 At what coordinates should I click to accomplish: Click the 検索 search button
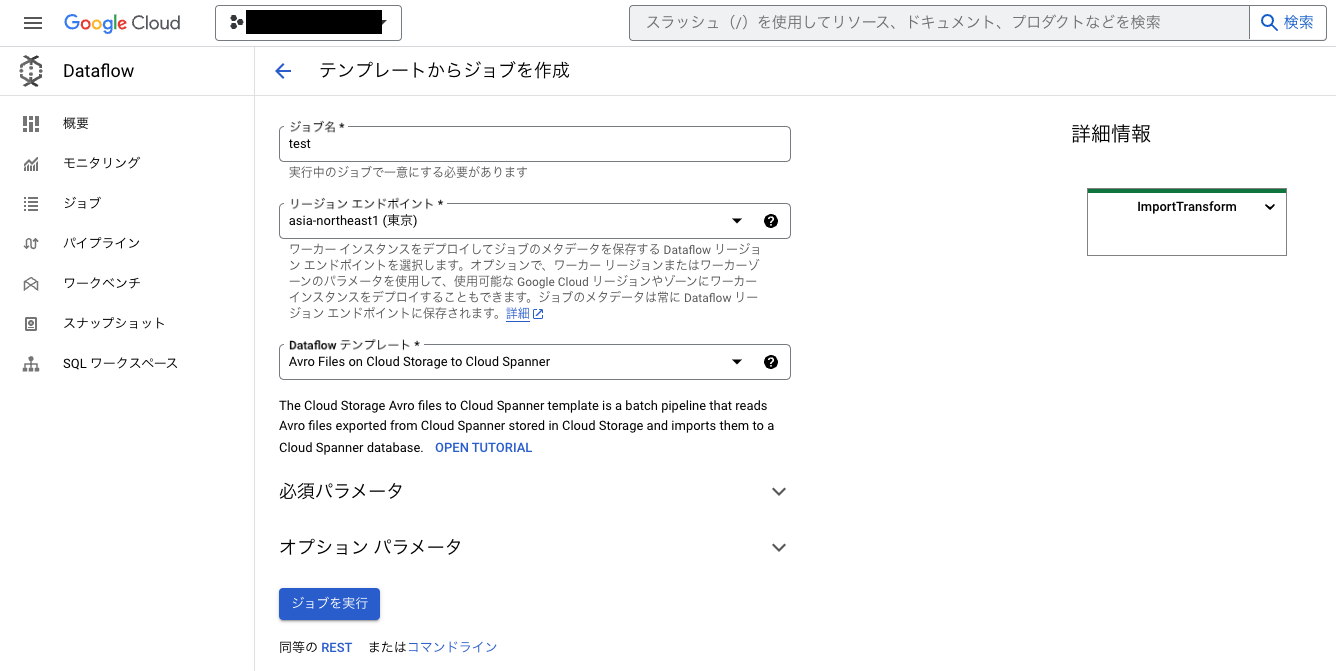pyautogui.click(x=1288, y=23)
